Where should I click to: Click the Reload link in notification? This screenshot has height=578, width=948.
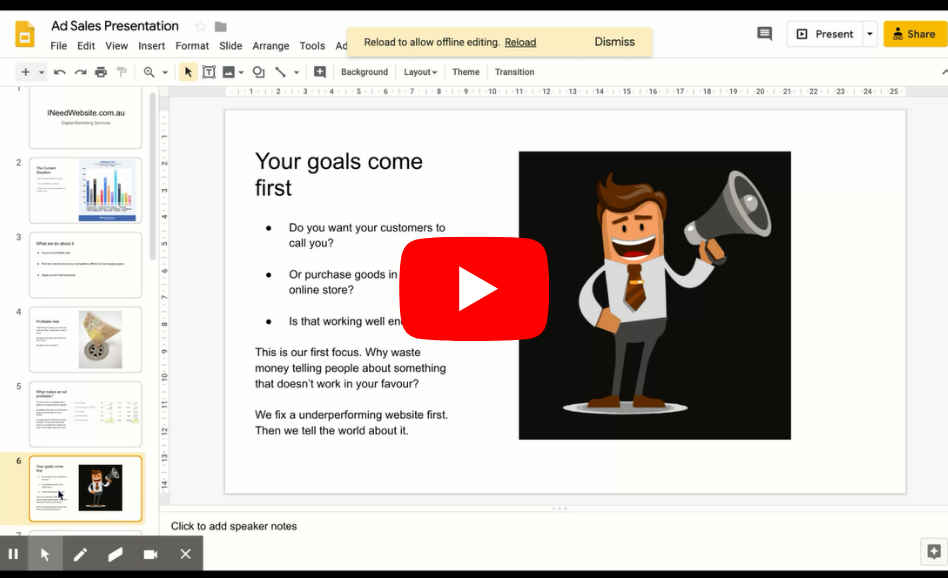[520, 42]
